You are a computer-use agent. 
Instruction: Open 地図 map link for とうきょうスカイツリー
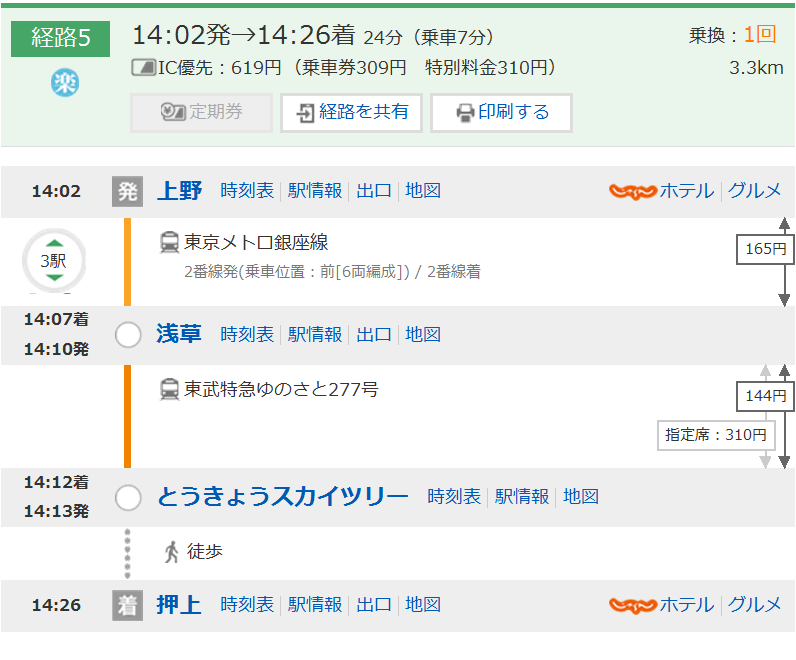581,497
